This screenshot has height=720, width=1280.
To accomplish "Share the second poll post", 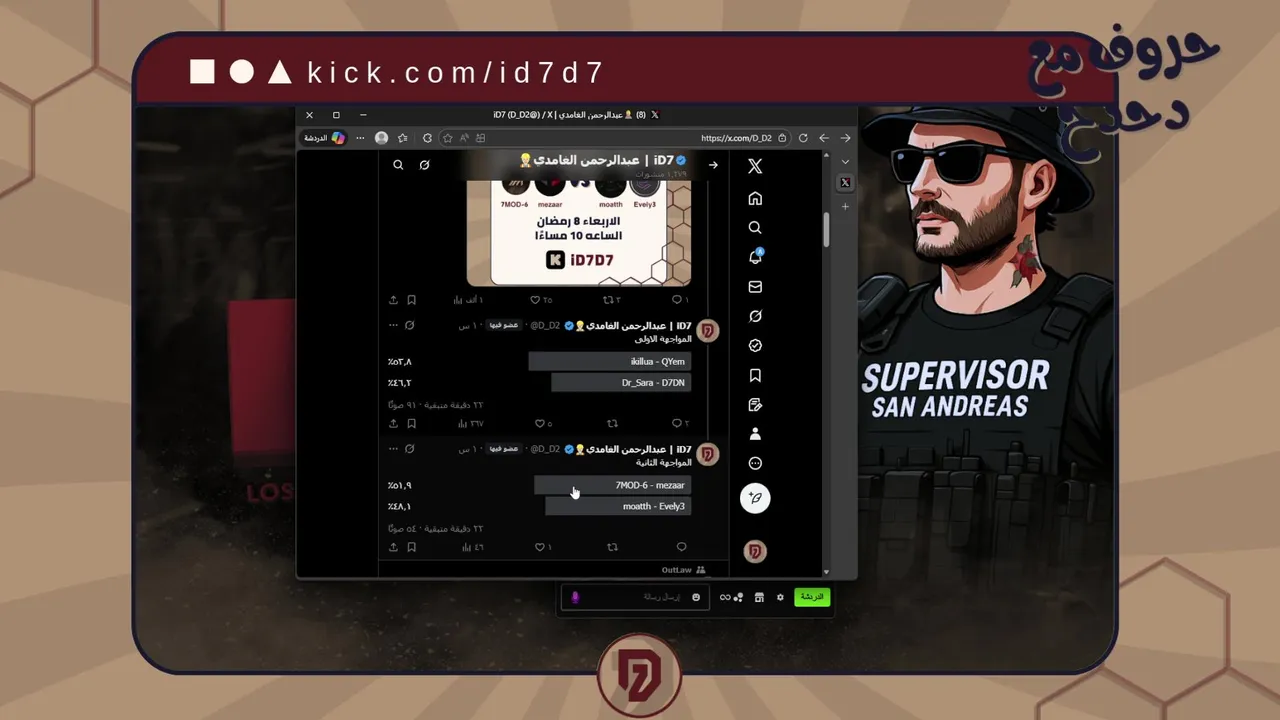I will pyautogui.click(x=393, y=547).
